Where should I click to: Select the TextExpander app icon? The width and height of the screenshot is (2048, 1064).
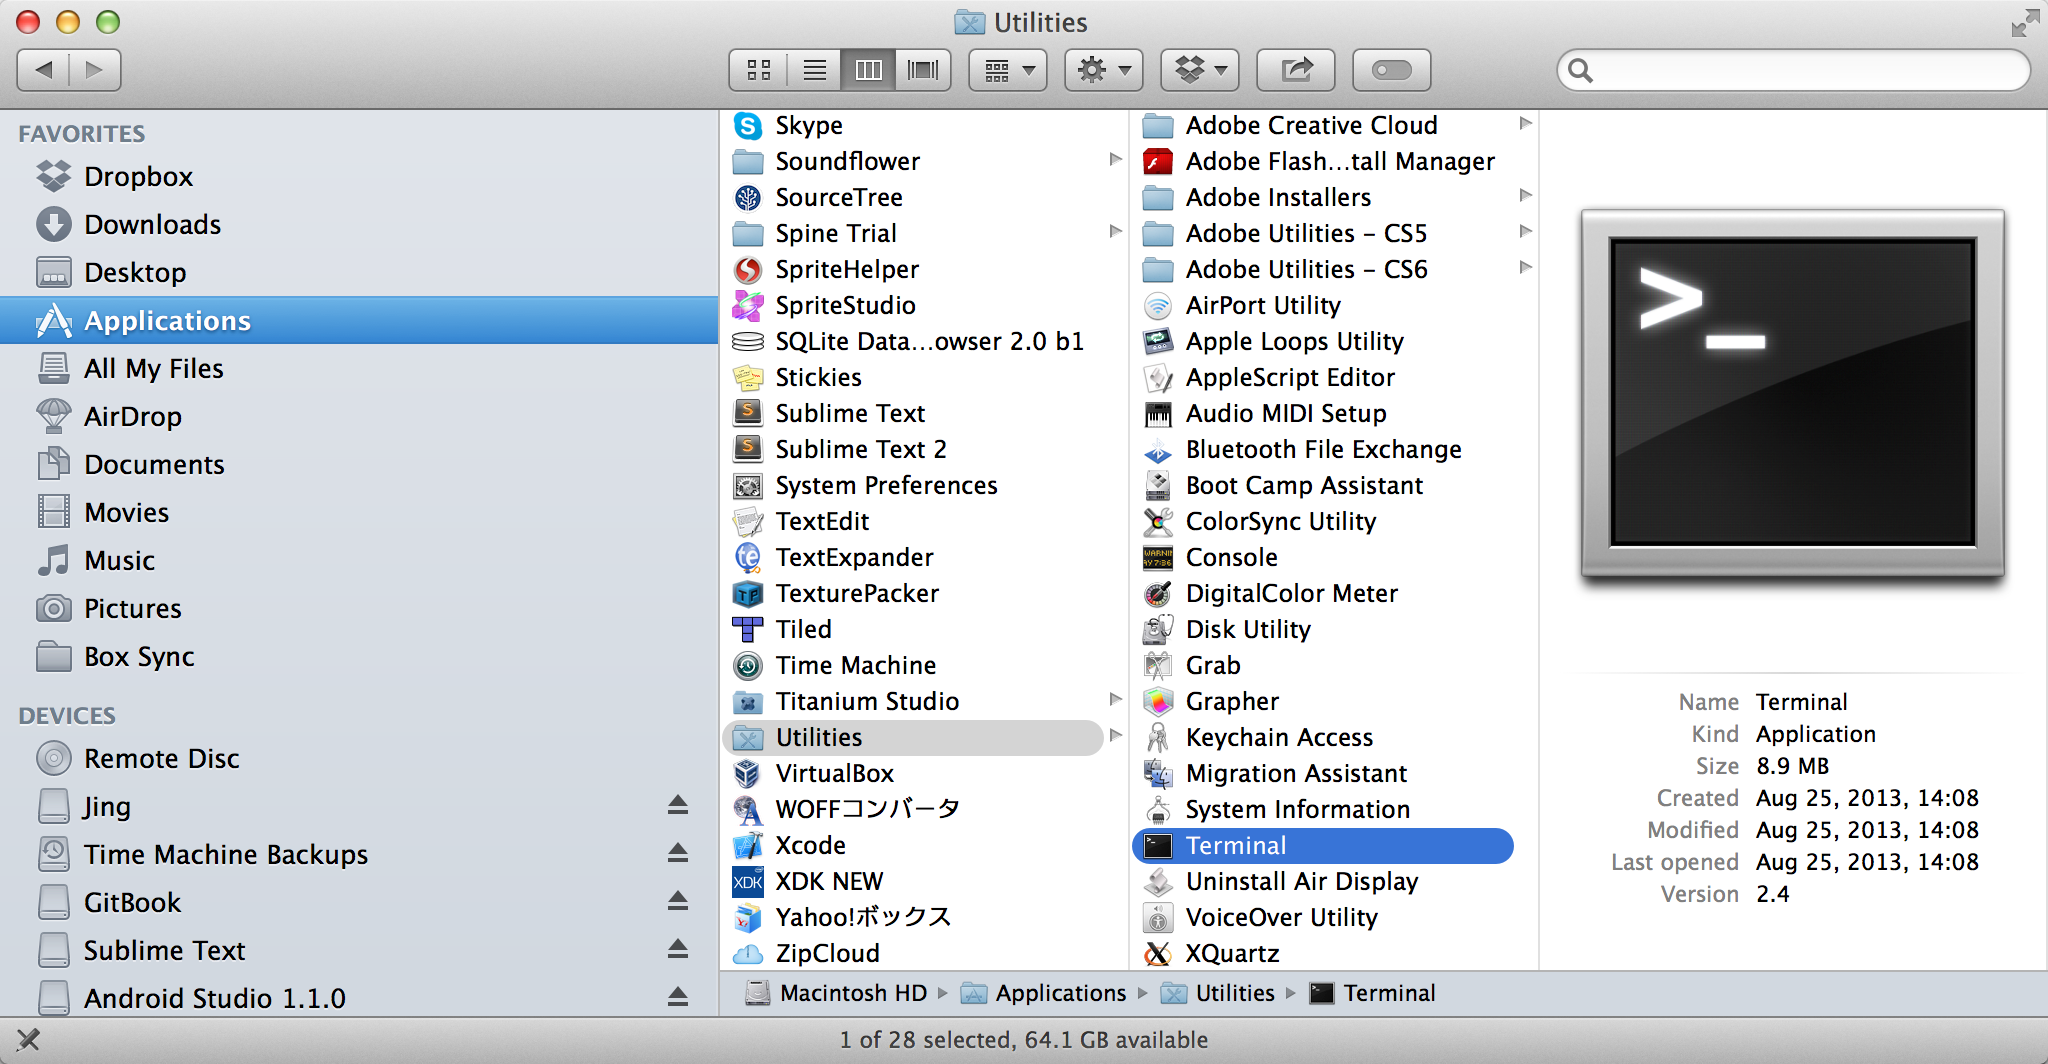pyautogui.click(x=748, y=557)
